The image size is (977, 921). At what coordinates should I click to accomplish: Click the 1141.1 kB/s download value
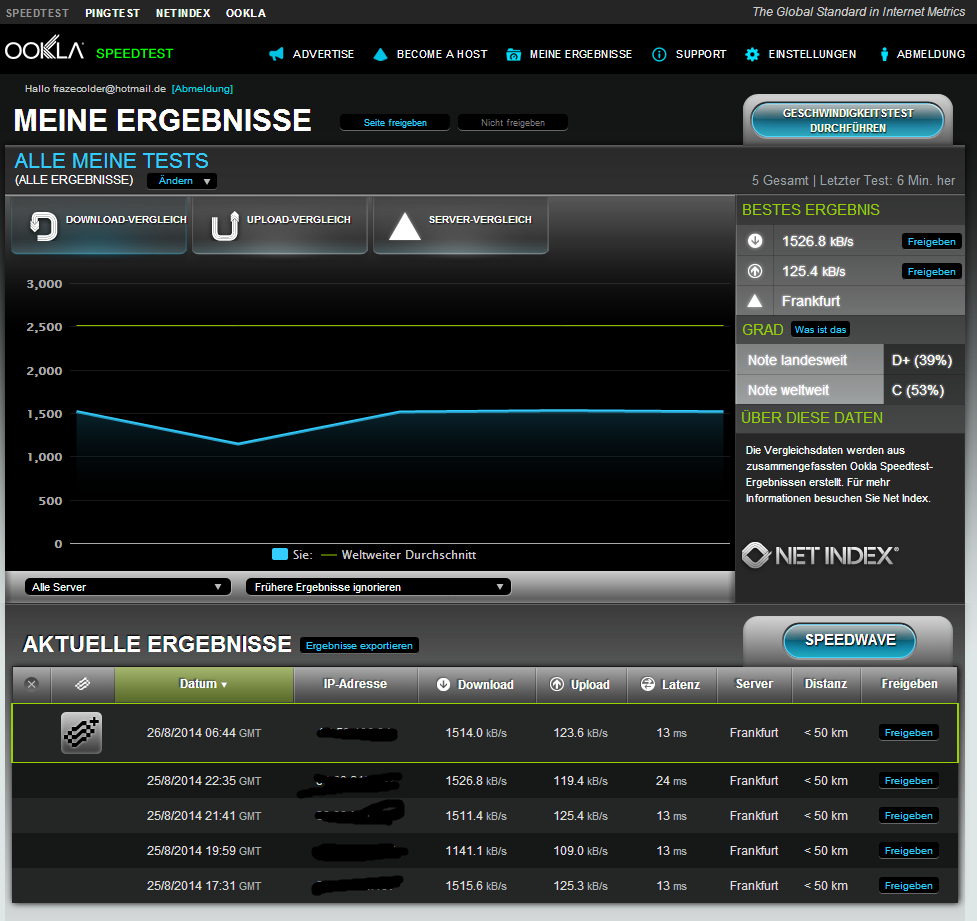[476, 851]
